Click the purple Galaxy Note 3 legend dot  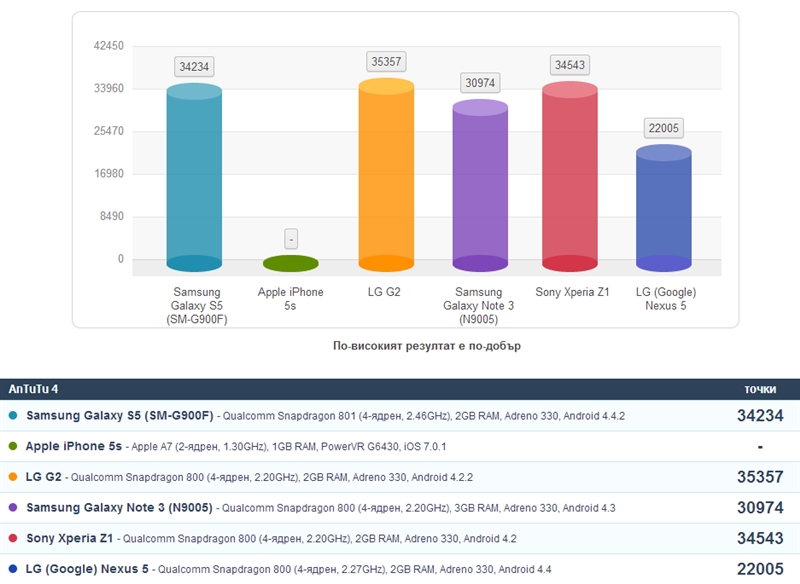coord(12,508)
